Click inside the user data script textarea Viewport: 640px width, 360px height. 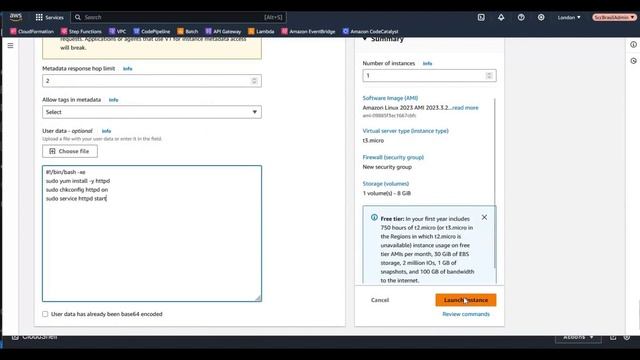[152, 233]
